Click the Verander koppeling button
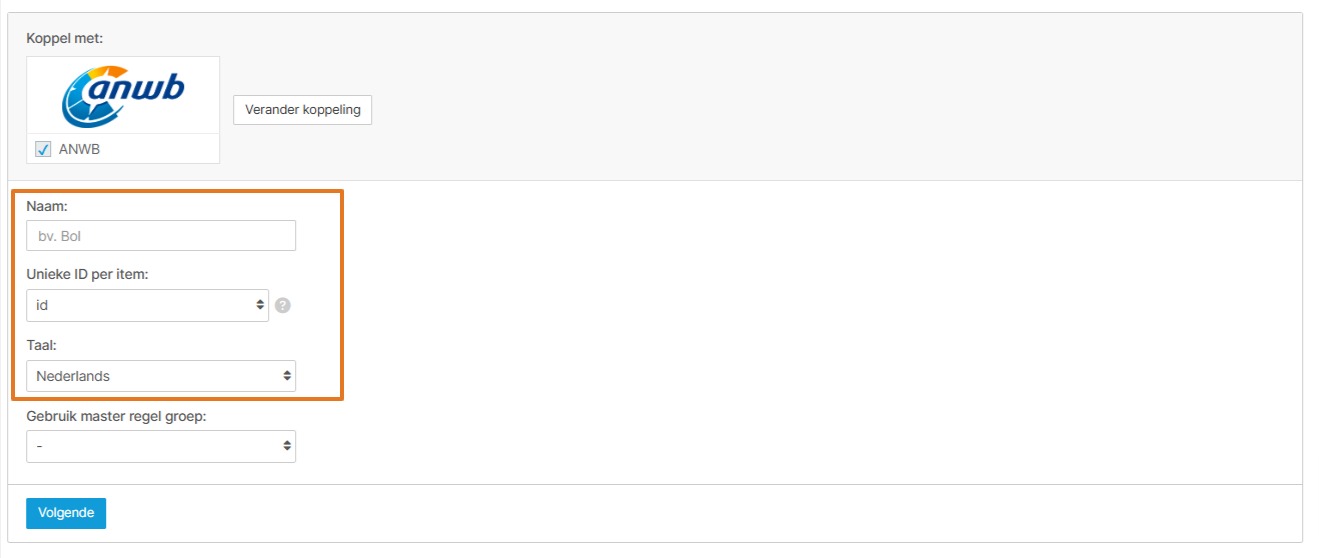This screenshot has width=1319, height=558. click(302, 110)
